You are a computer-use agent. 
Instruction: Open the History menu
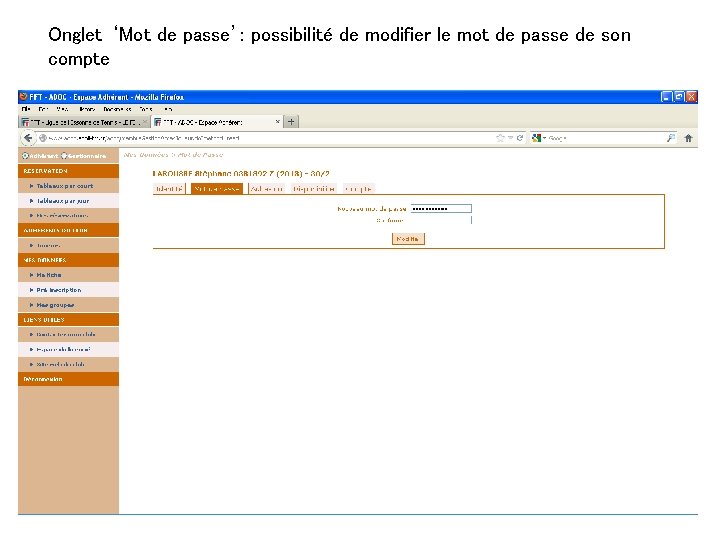coord(87,109)
